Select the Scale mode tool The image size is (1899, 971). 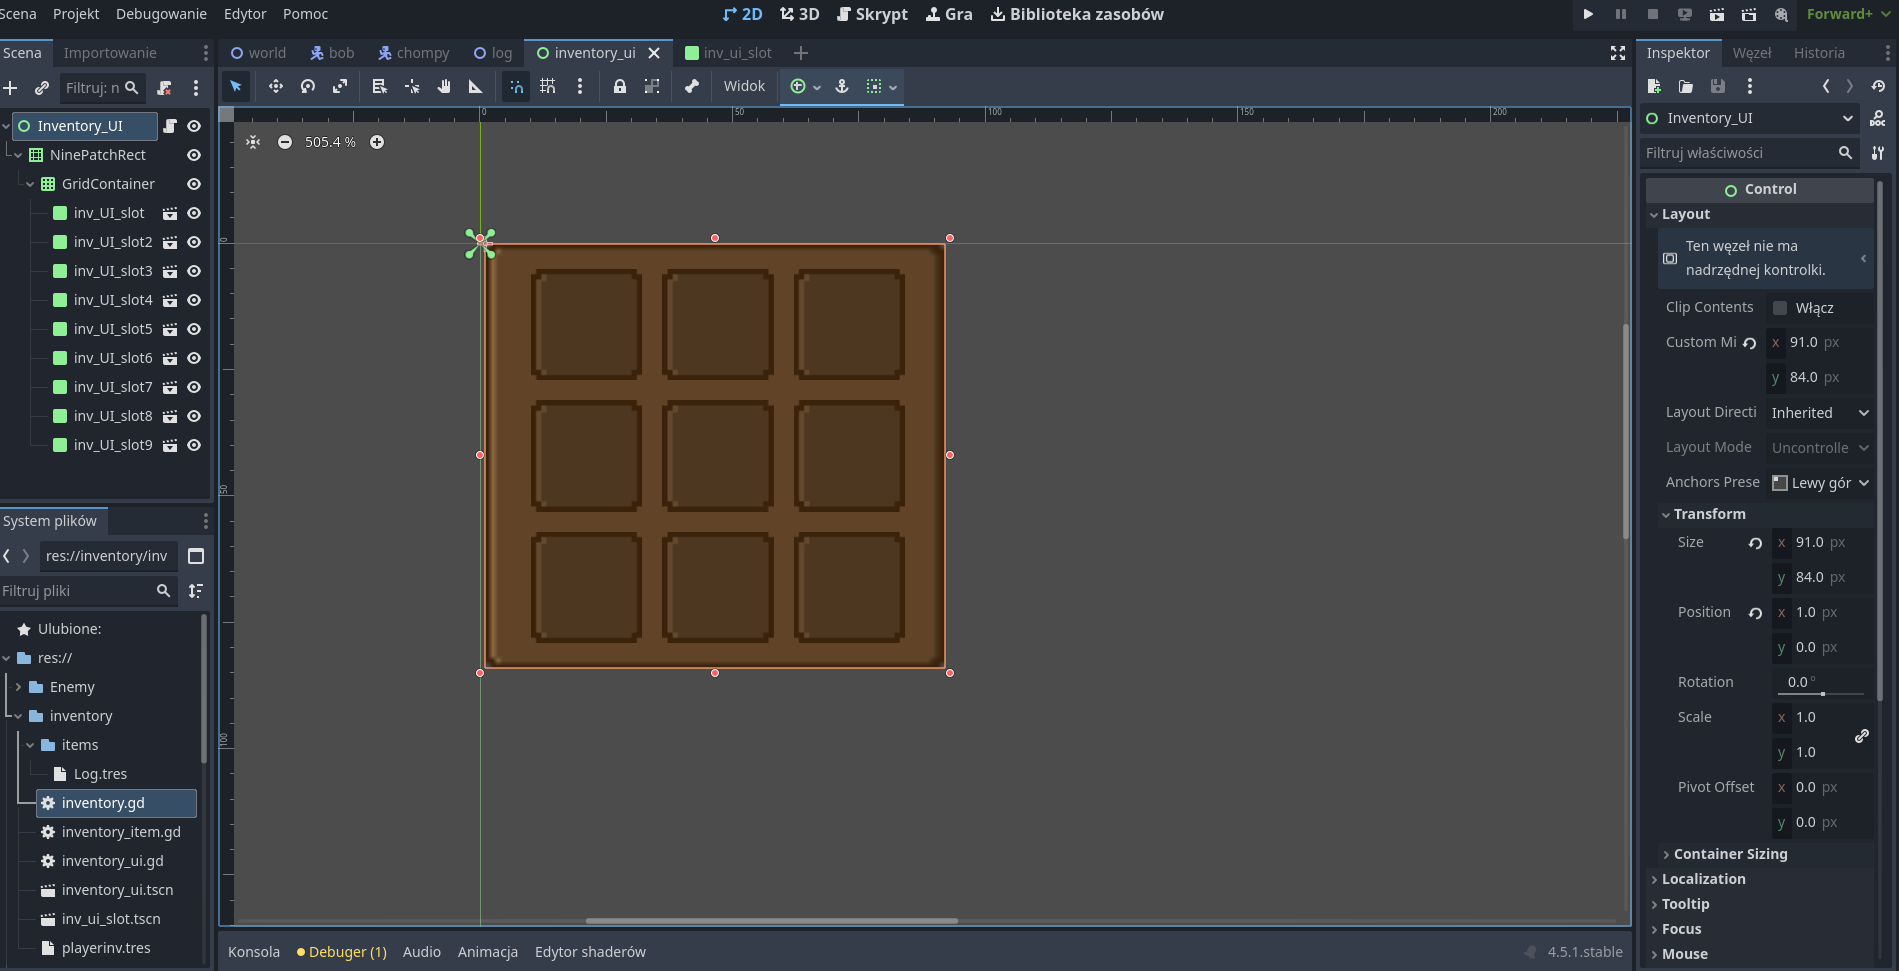[x=340, y=87]
